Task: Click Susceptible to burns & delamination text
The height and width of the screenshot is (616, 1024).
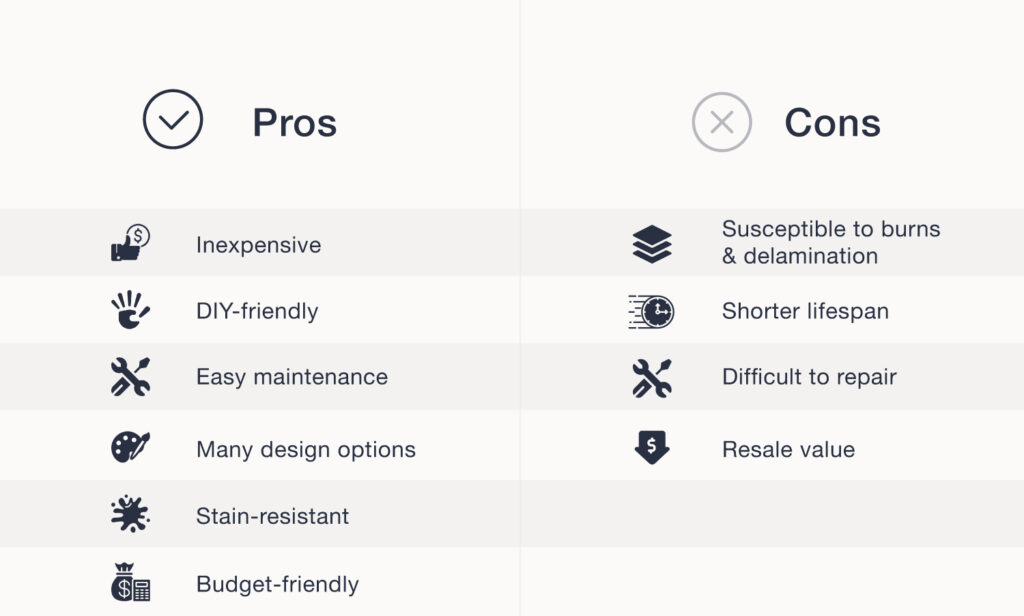Action: tap(830, 242)
